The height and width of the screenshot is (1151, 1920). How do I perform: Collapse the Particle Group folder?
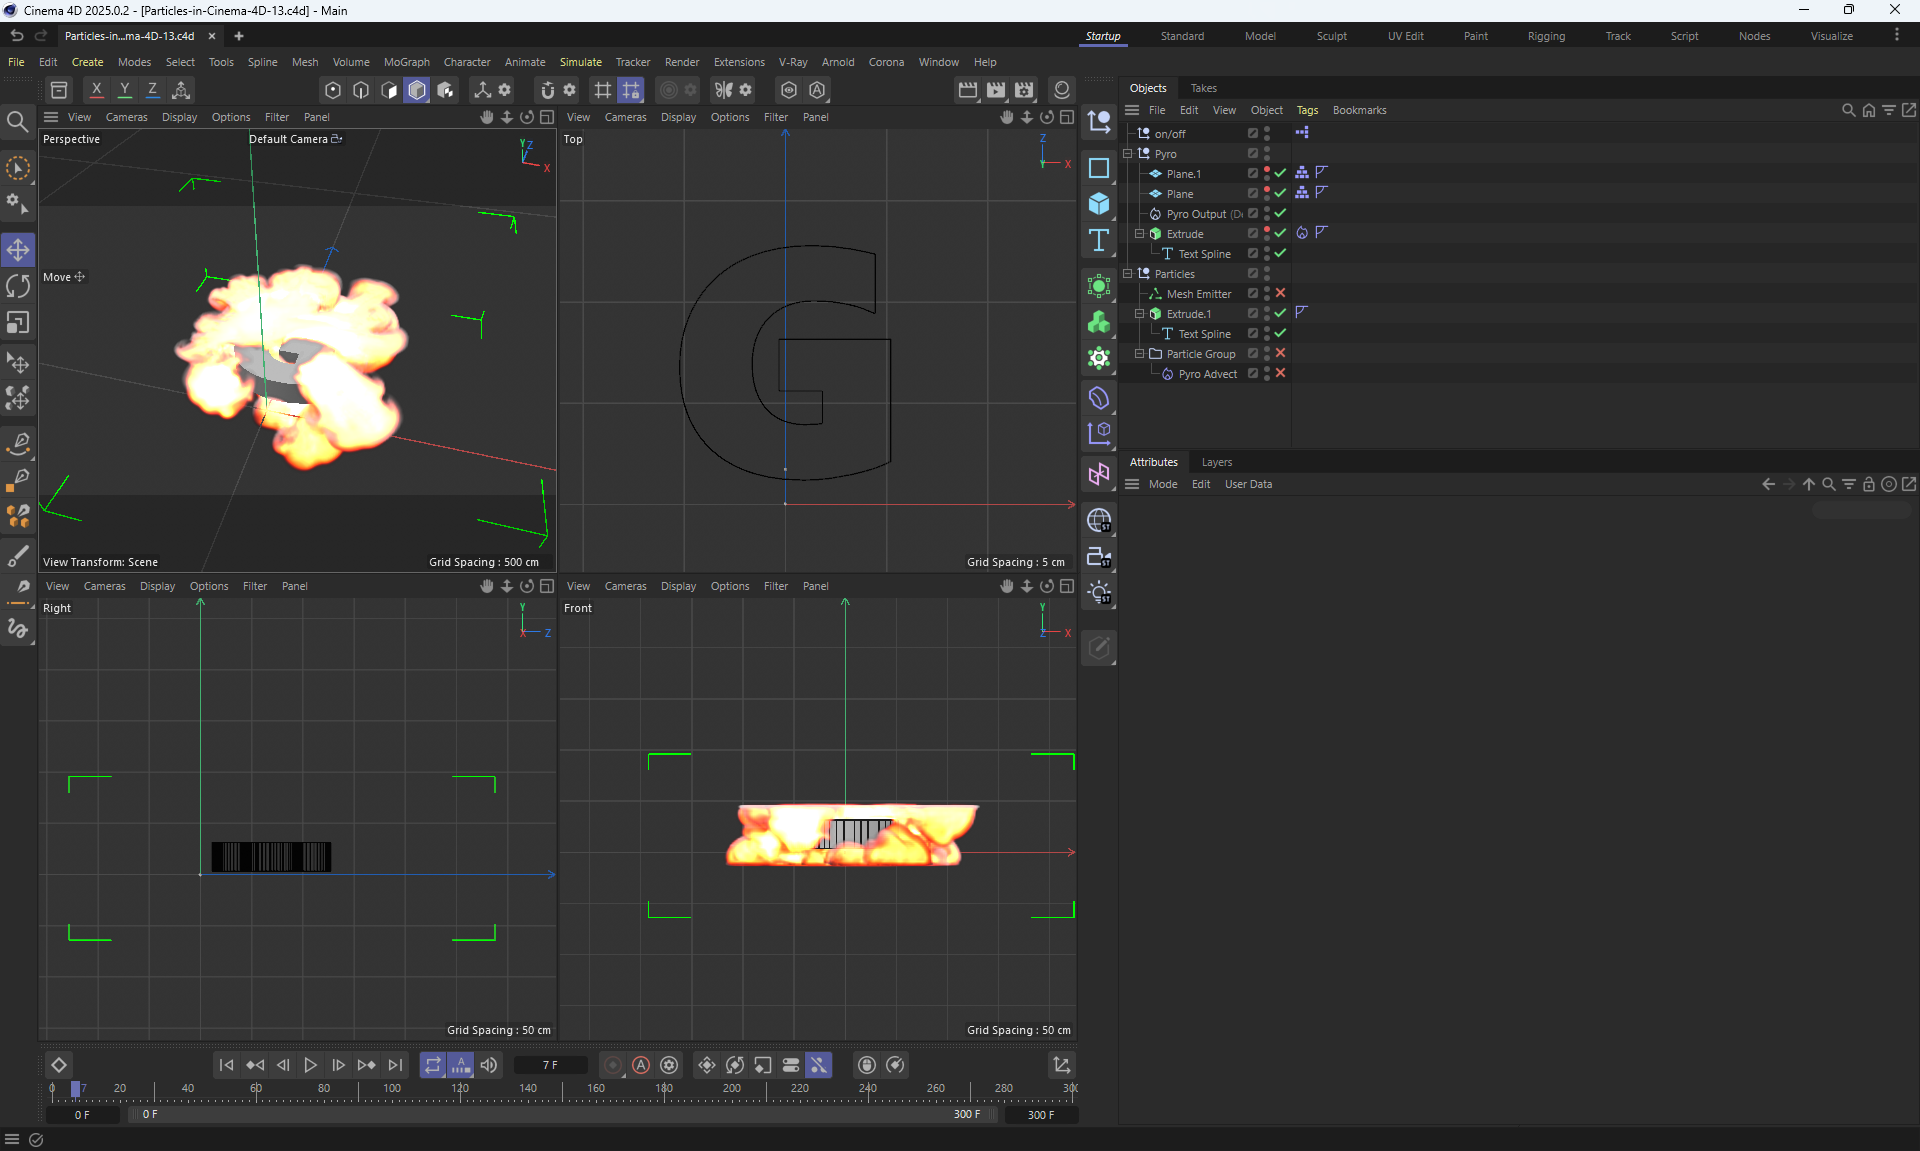[1139, 354]
